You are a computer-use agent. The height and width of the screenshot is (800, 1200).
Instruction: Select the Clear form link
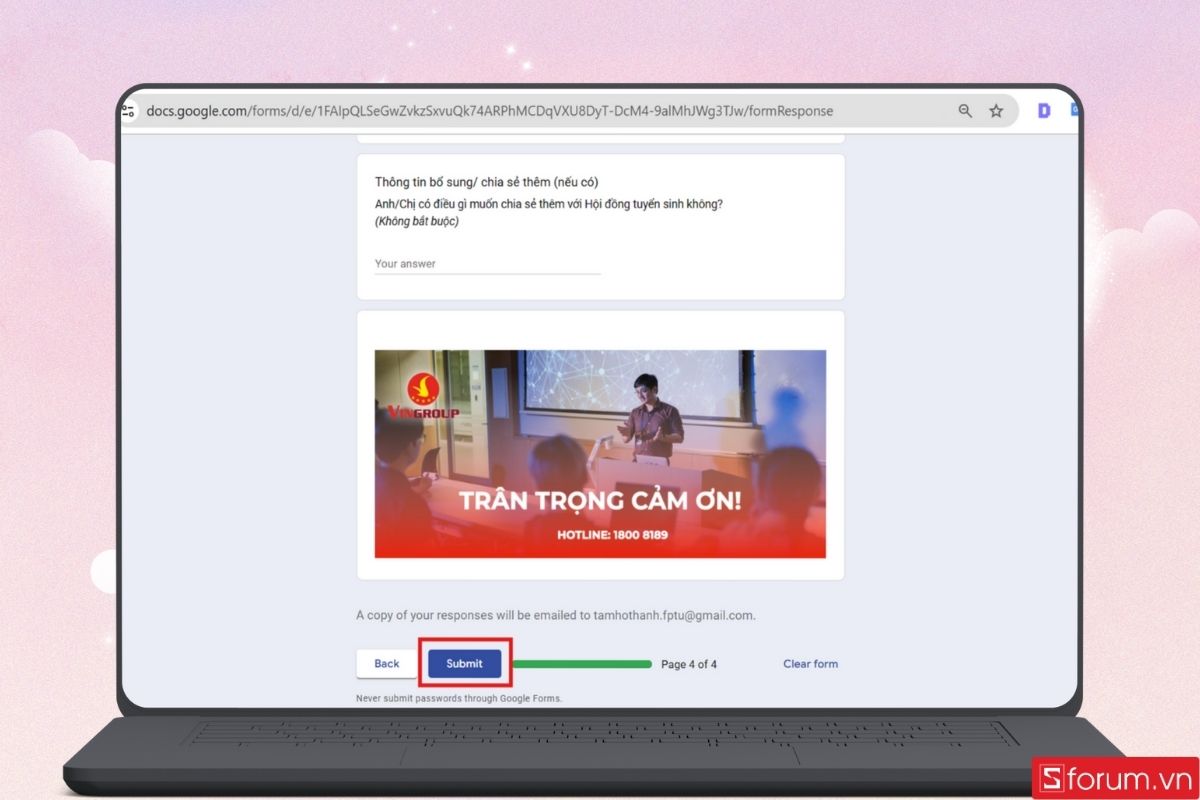point(810,663)
